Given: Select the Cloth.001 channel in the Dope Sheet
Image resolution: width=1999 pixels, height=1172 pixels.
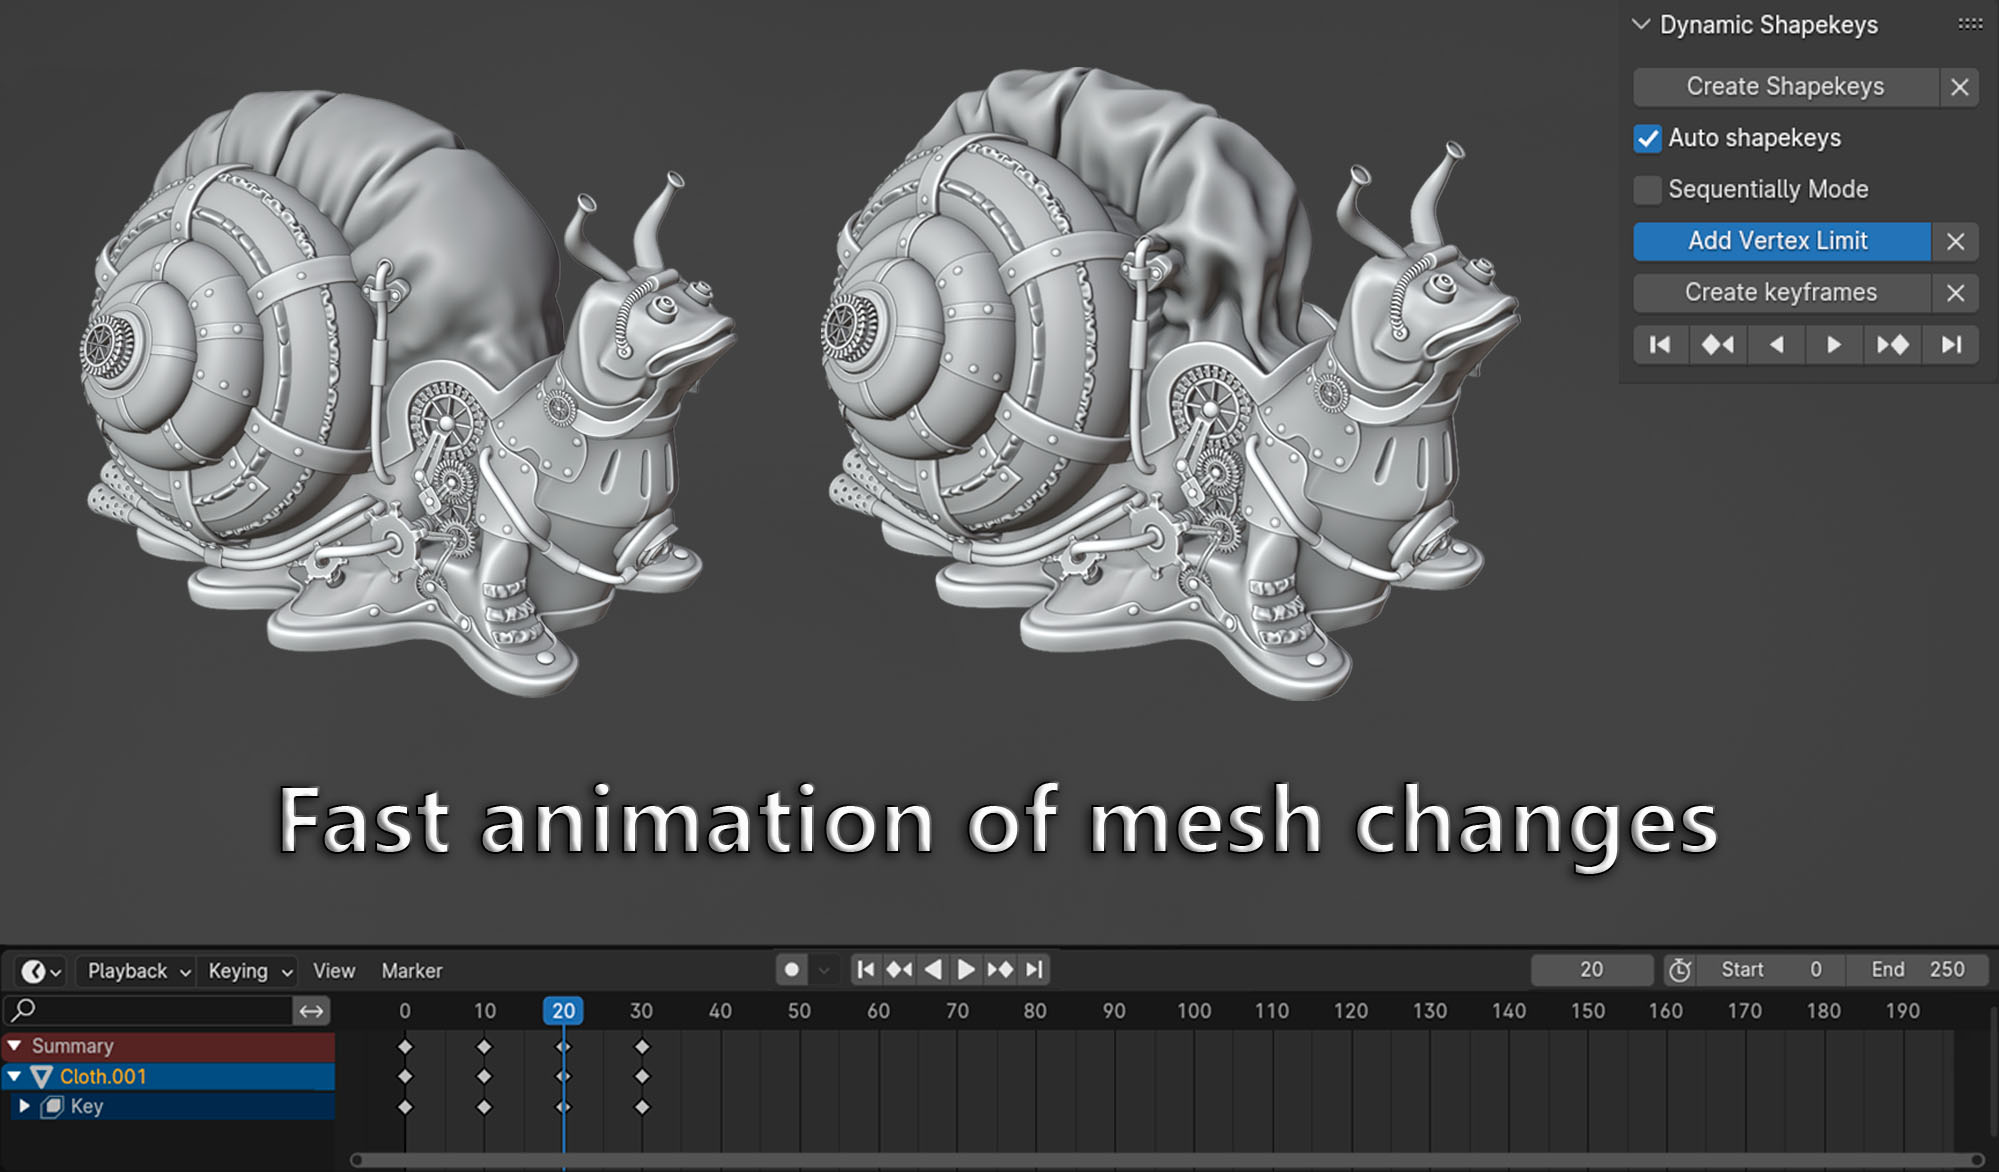Looking at the screenshot, I should pyautogui.click(x=104, y=1077).
